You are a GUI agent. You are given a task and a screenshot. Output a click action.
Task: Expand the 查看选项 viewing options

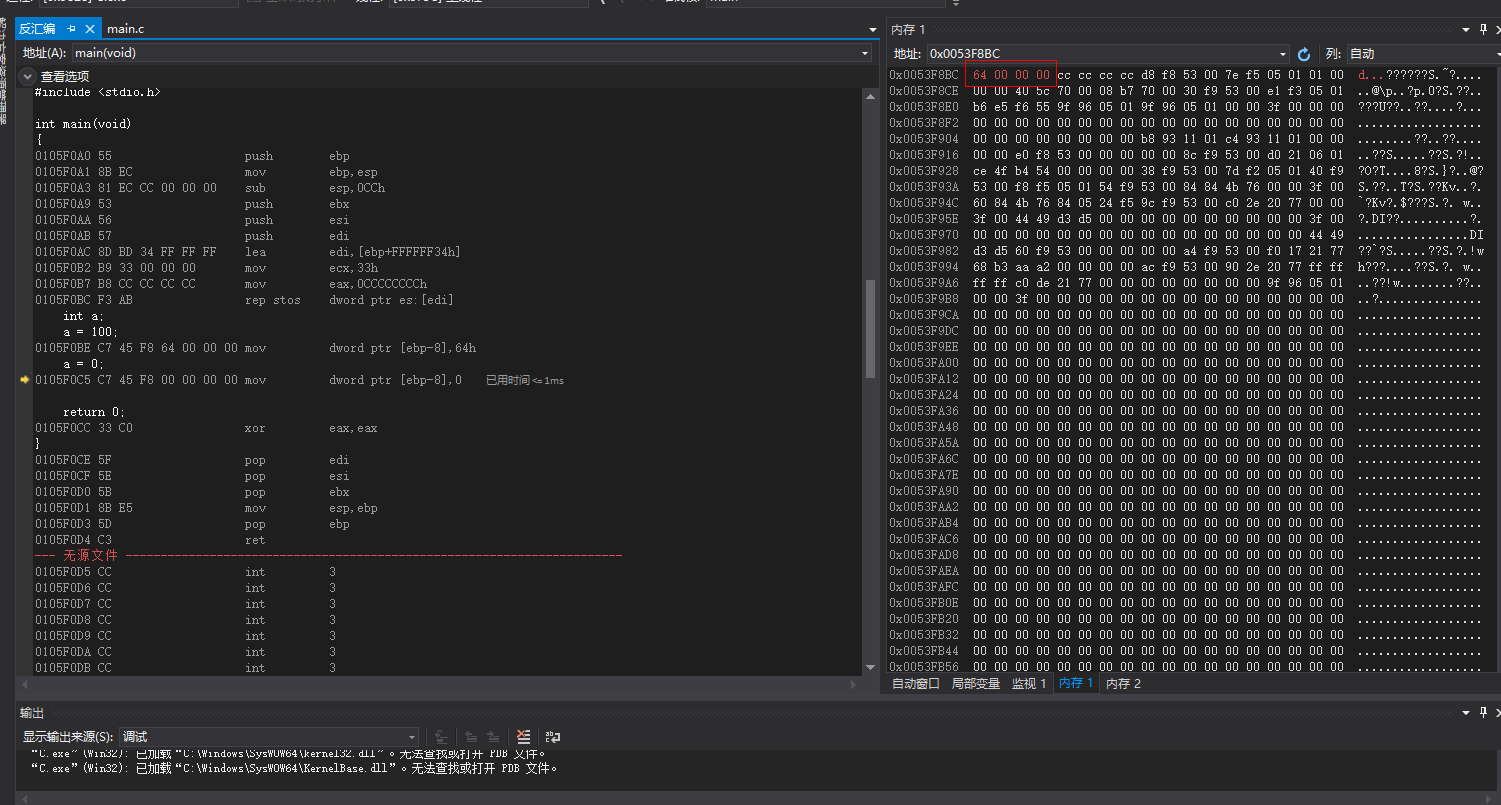pyautogui.click(x=28, y=76)
